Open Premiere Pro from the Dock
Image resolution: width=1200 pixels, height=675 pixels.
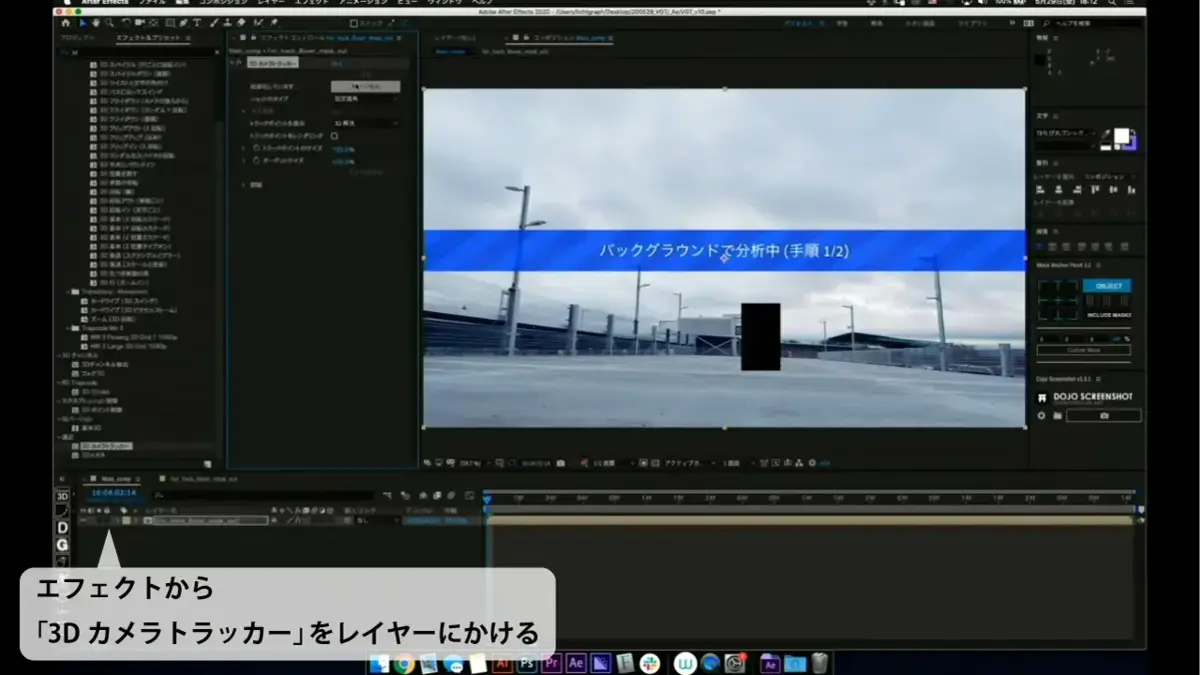(552, 663)
